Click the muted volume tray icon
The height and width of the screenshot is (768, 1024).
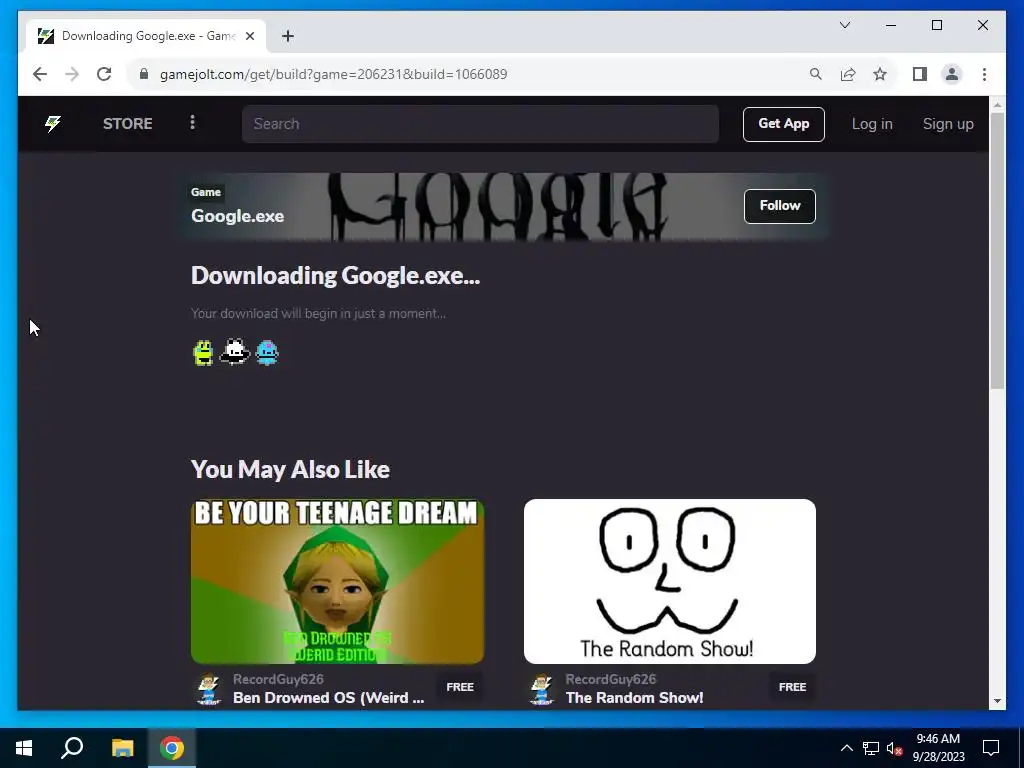click(x=895, y=748)
